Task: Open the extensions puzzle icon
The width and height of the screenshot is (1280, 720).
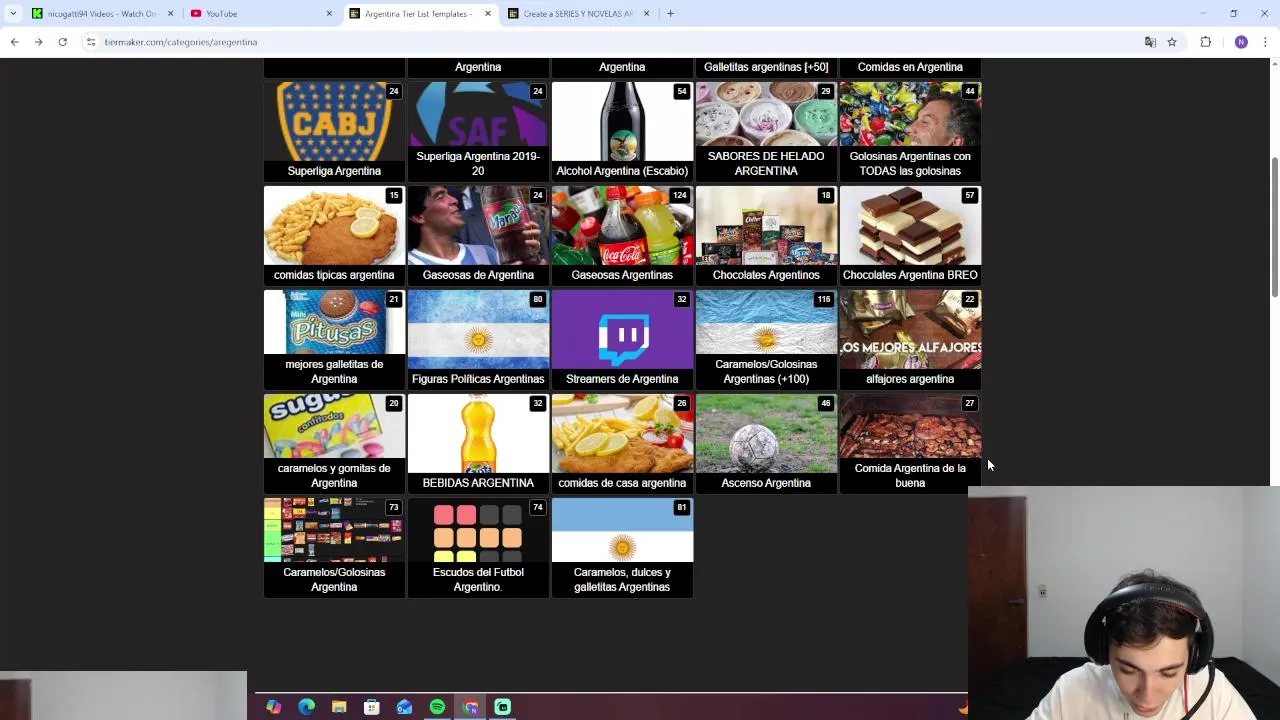Action: 1205,42
